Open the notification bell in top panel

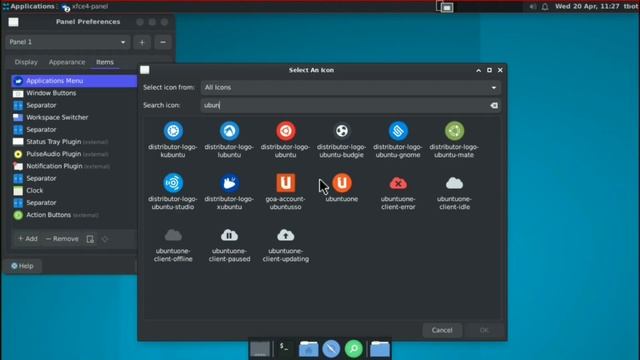click(x=545, y=7)
